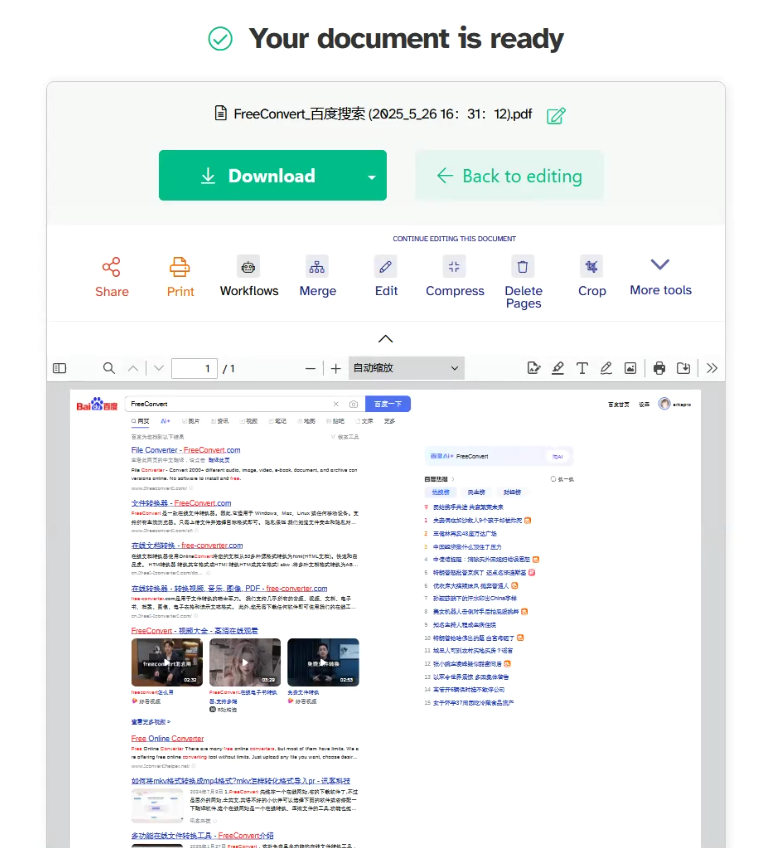Screen dimensions: 762x848
Task: Click the user avatar in Baidu header
Action: tap(664, 404)
